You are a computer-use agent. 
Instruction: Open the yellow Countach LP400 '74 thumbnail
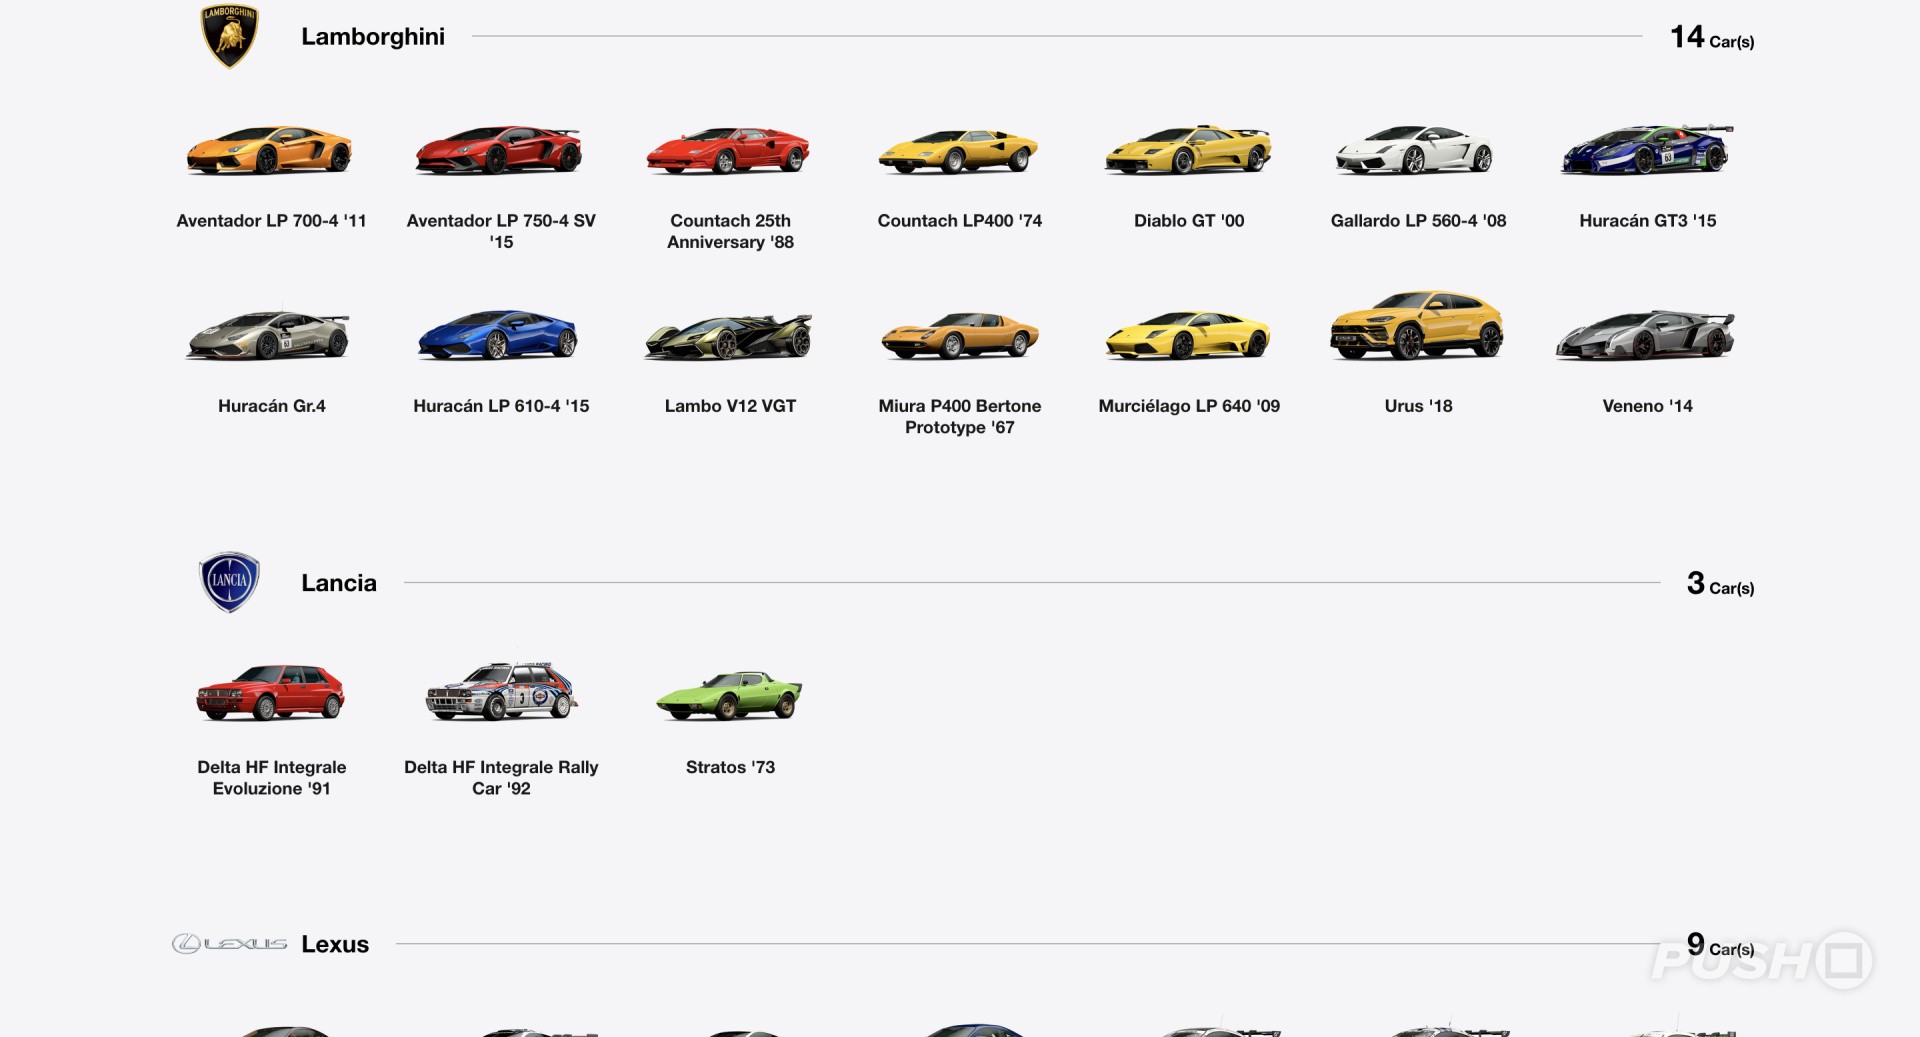[x=959, y=151]
